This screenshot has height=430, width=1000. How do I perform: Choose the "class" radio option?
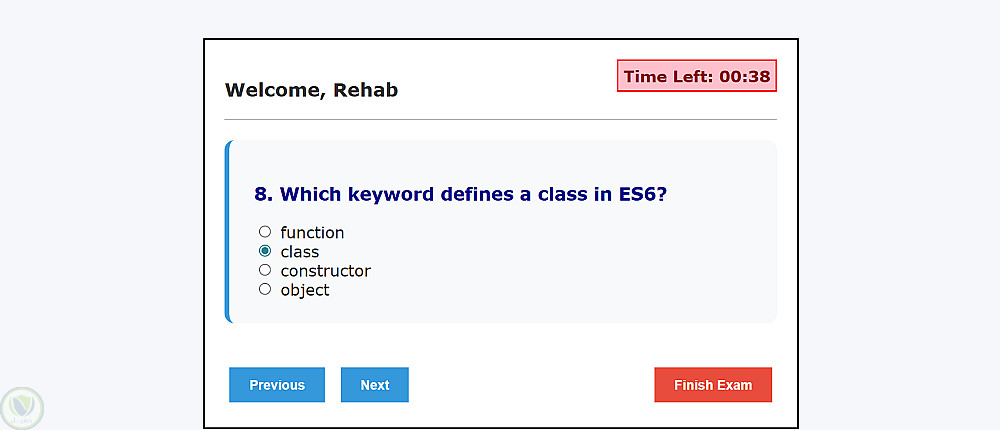pos(265,251)
